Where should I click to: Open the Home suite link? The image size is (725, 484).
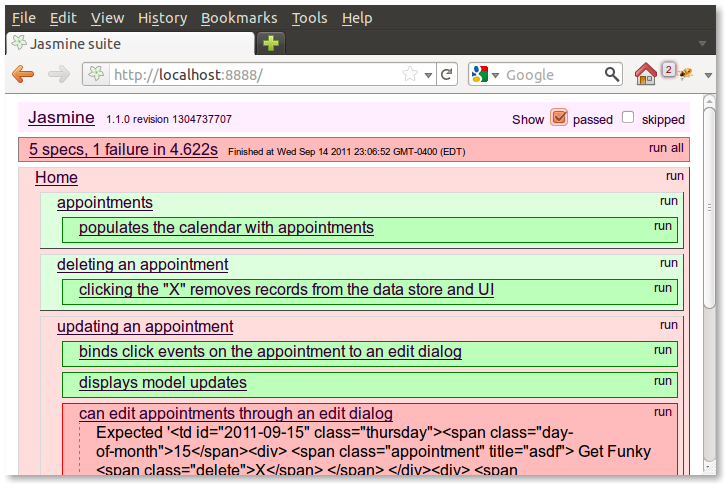point(56,178)
